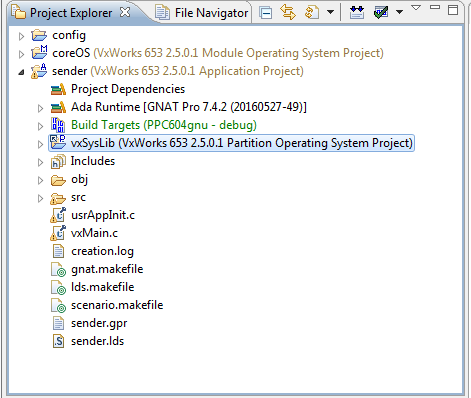The image size is (471, 398).
Task: Click the File Navigator tab icon
Action: pos(163,13)
